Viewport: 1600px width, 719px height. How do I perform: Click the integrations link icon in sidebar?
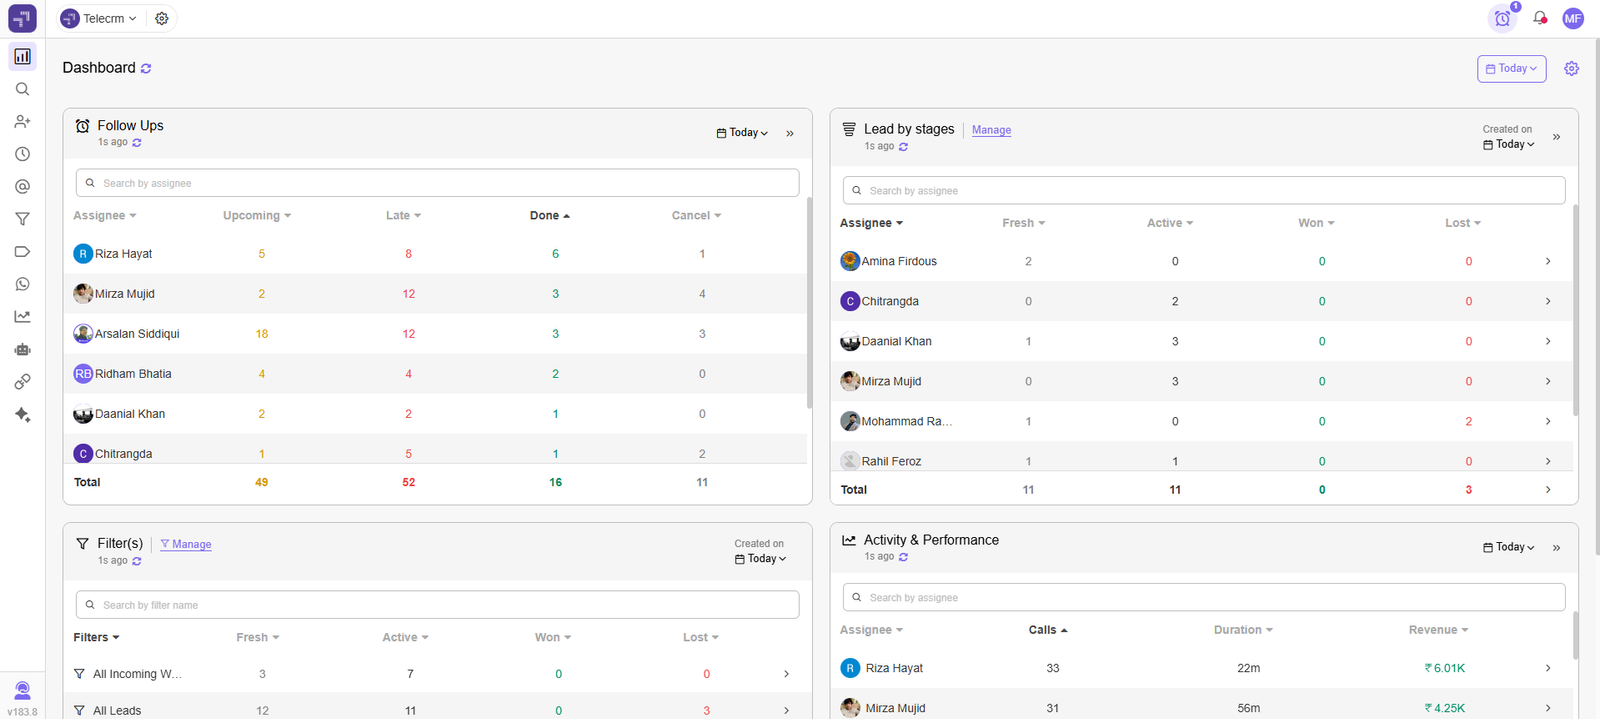click(22, 382)
